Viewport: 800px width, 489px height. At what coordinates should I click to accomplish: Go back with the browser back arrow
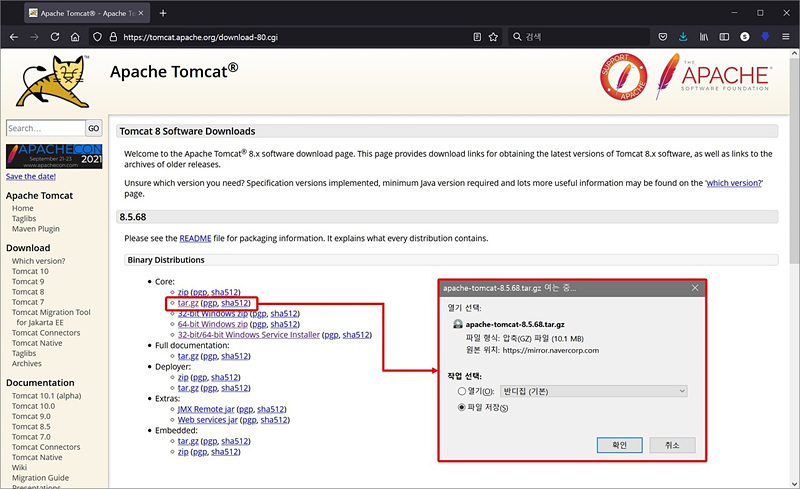pyautogui.click(x=14, y=37)
